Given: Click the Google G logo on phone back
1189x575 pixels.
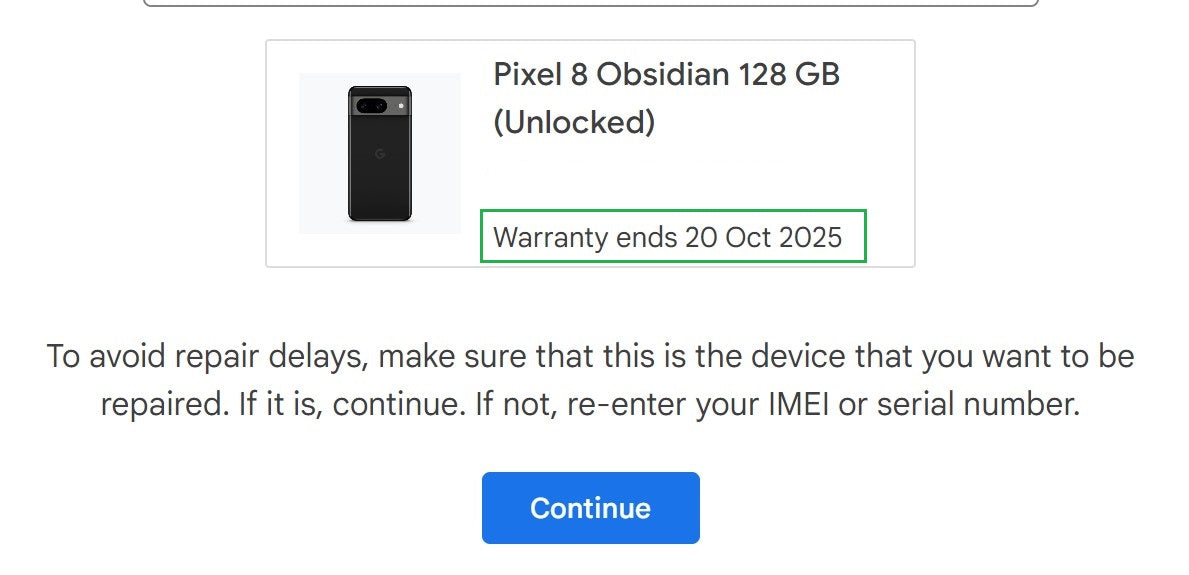Looking at the screenshot, I should point(380,154).
